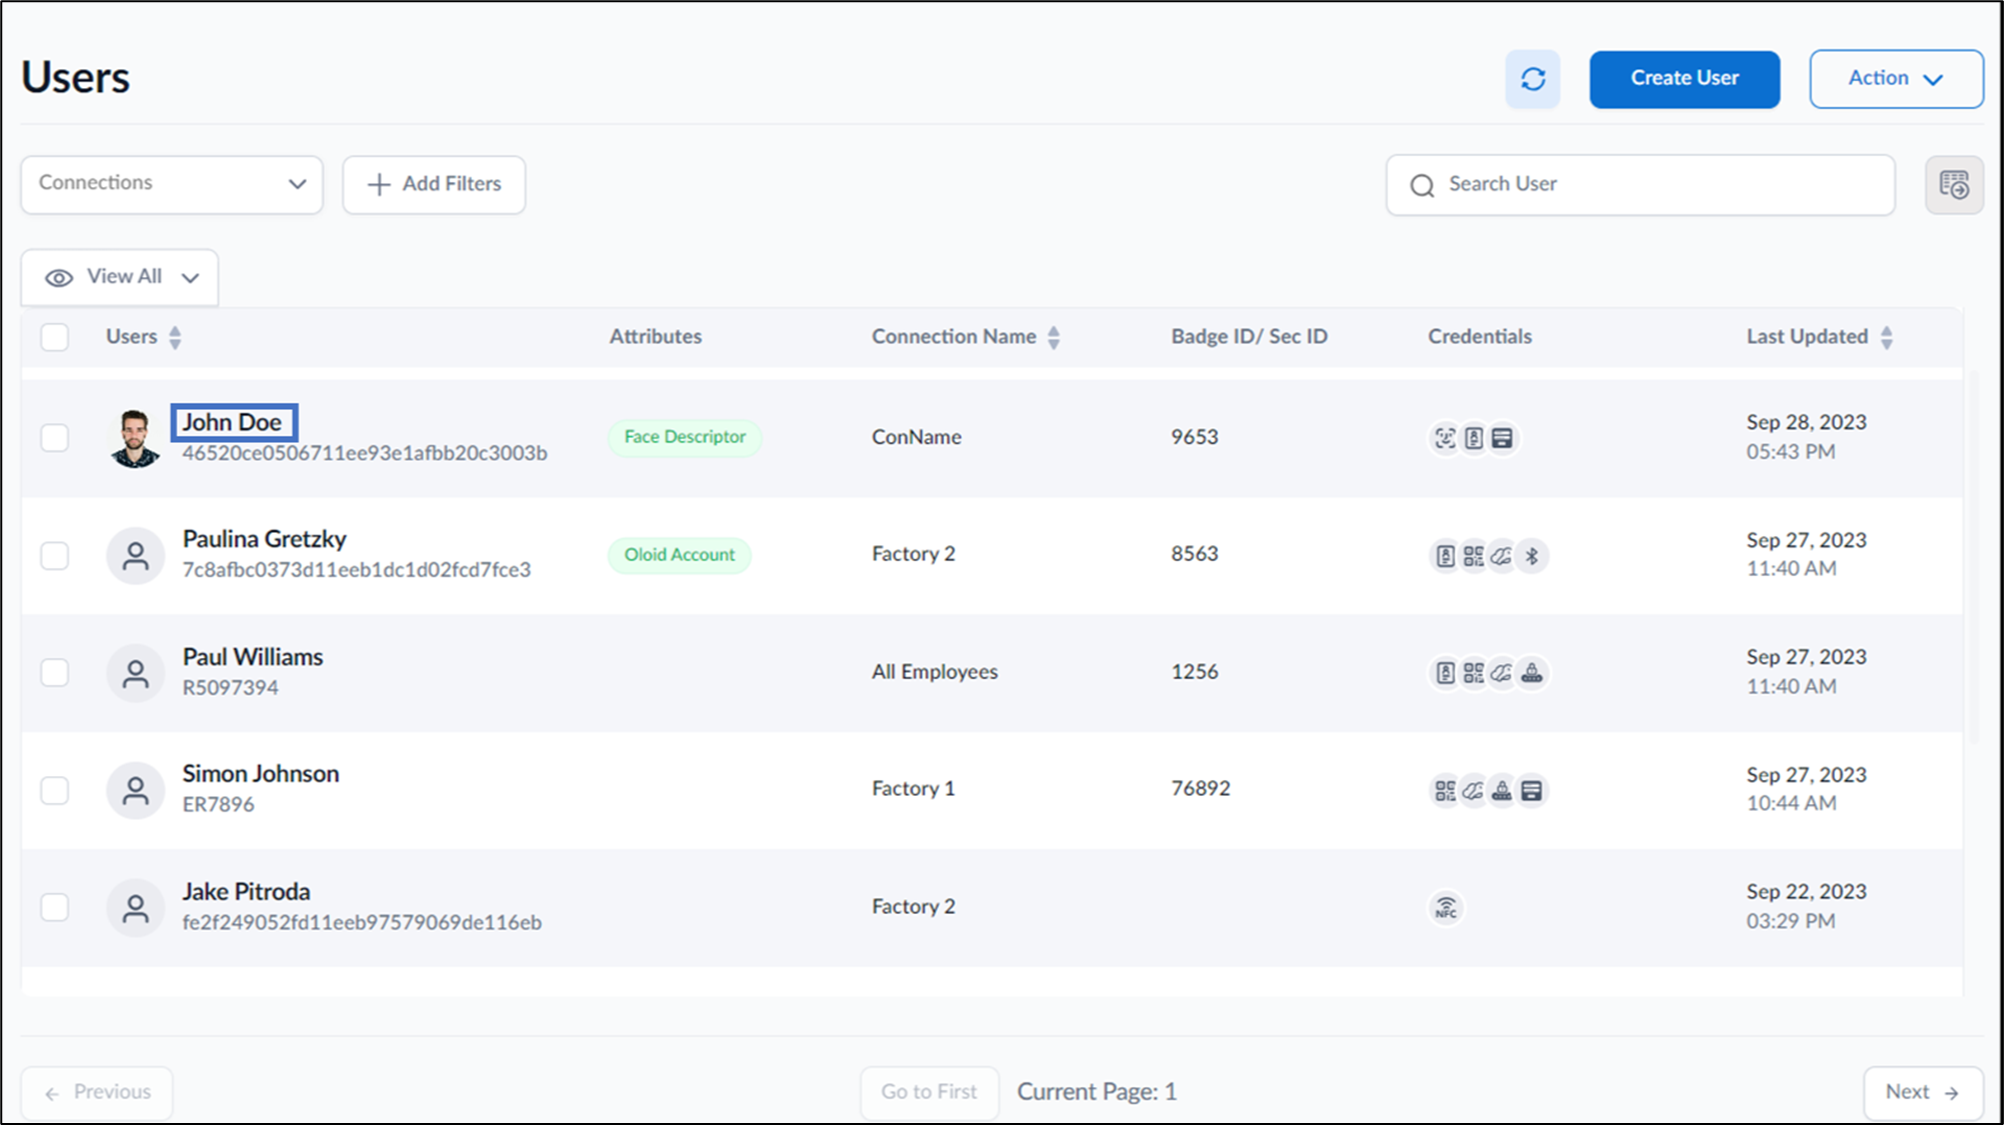Click the Add Filters button
Image resolution: width=2004 pixels, height=1125 pixels.
pos(434,185)
